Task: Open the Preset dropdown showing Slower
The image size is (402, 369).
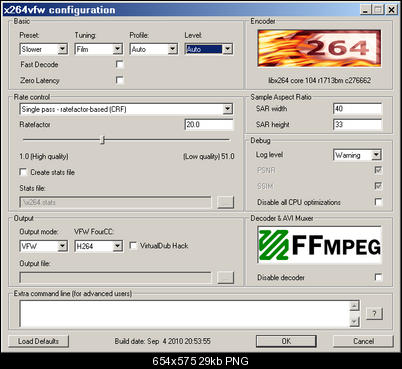Action: click(x=44, y=49)
